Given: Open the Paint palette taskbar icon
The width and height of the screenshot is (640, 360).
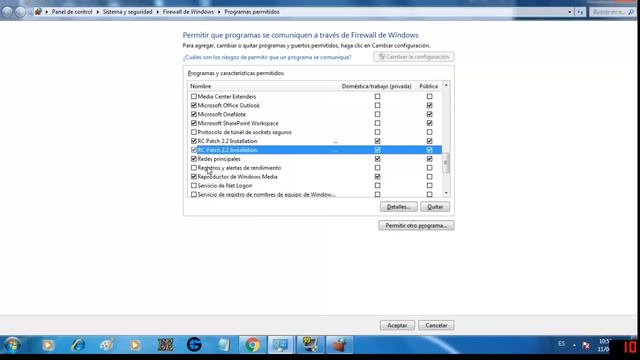Looking at the screenshot, I should point(107,345).
